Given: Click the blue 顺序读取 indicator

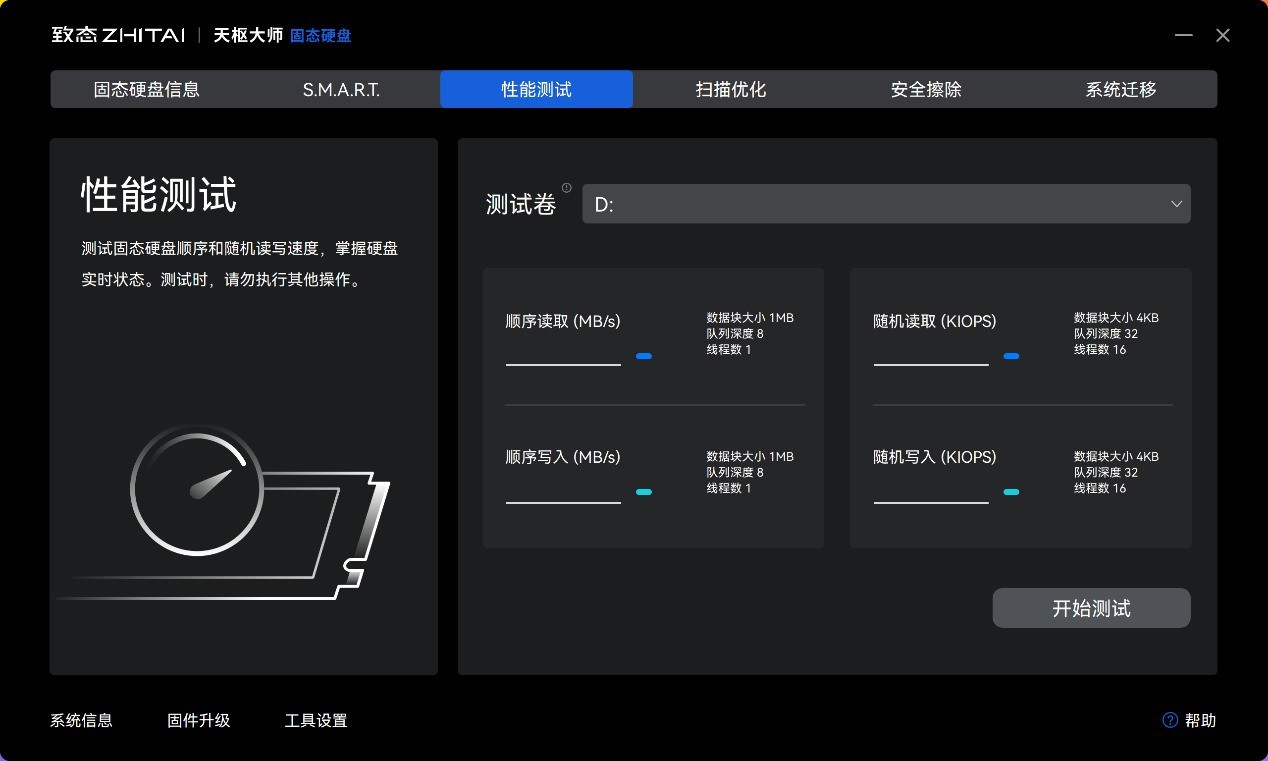Looking at the screenshot, I should (644, 356).
